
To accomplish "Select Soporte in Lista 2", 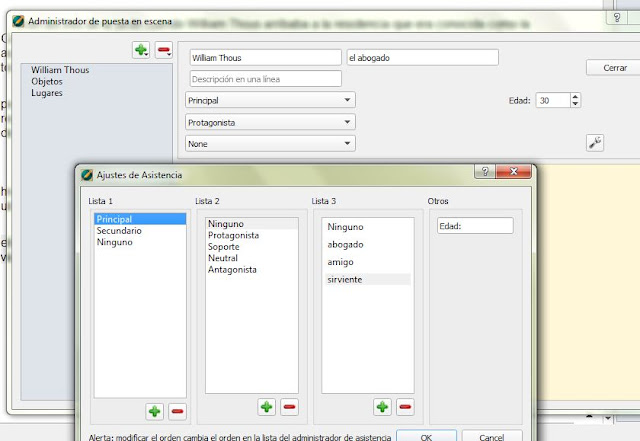I will click(x=252, y=247).
